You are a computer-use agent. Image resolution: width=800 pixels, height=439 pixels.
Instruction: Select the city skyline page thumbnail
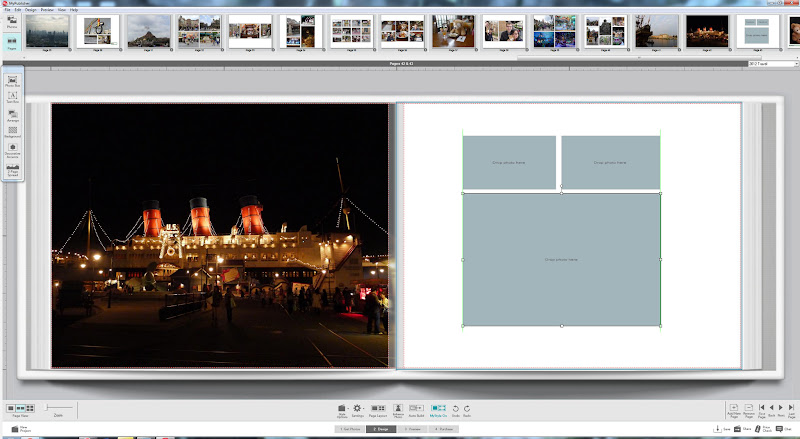coord(47,31)
